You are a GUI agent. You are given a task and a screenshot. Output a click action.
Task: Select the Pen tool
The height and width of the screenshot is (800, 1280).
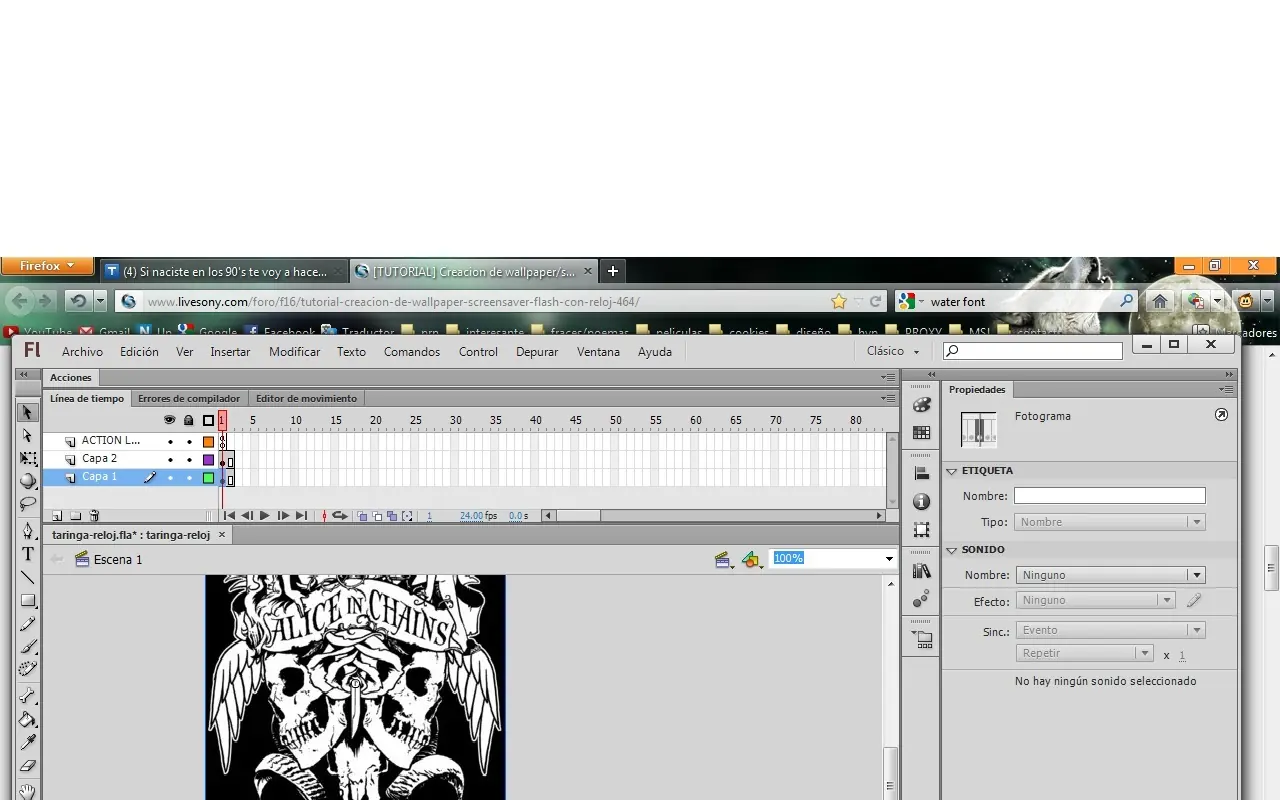click(x=28, y=531)
